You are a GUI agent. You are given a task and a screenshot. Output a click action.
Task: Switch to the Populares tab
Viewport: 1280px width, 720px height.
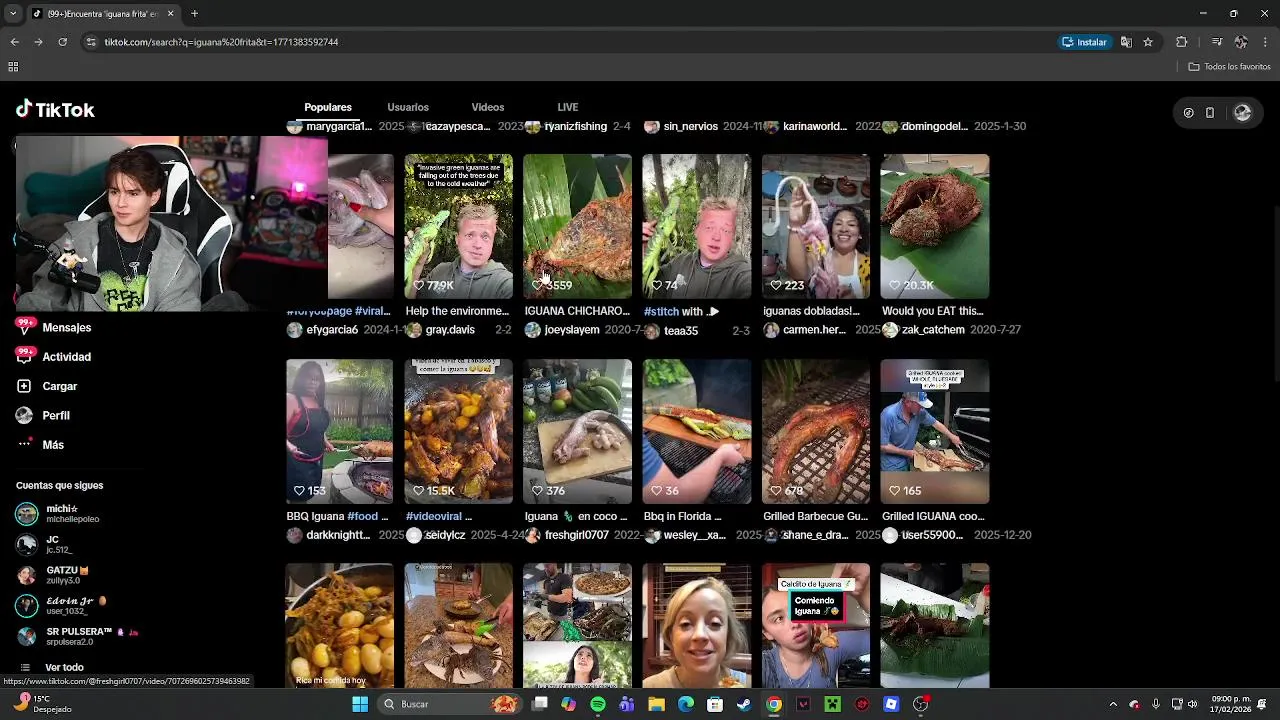click(328, 107)
